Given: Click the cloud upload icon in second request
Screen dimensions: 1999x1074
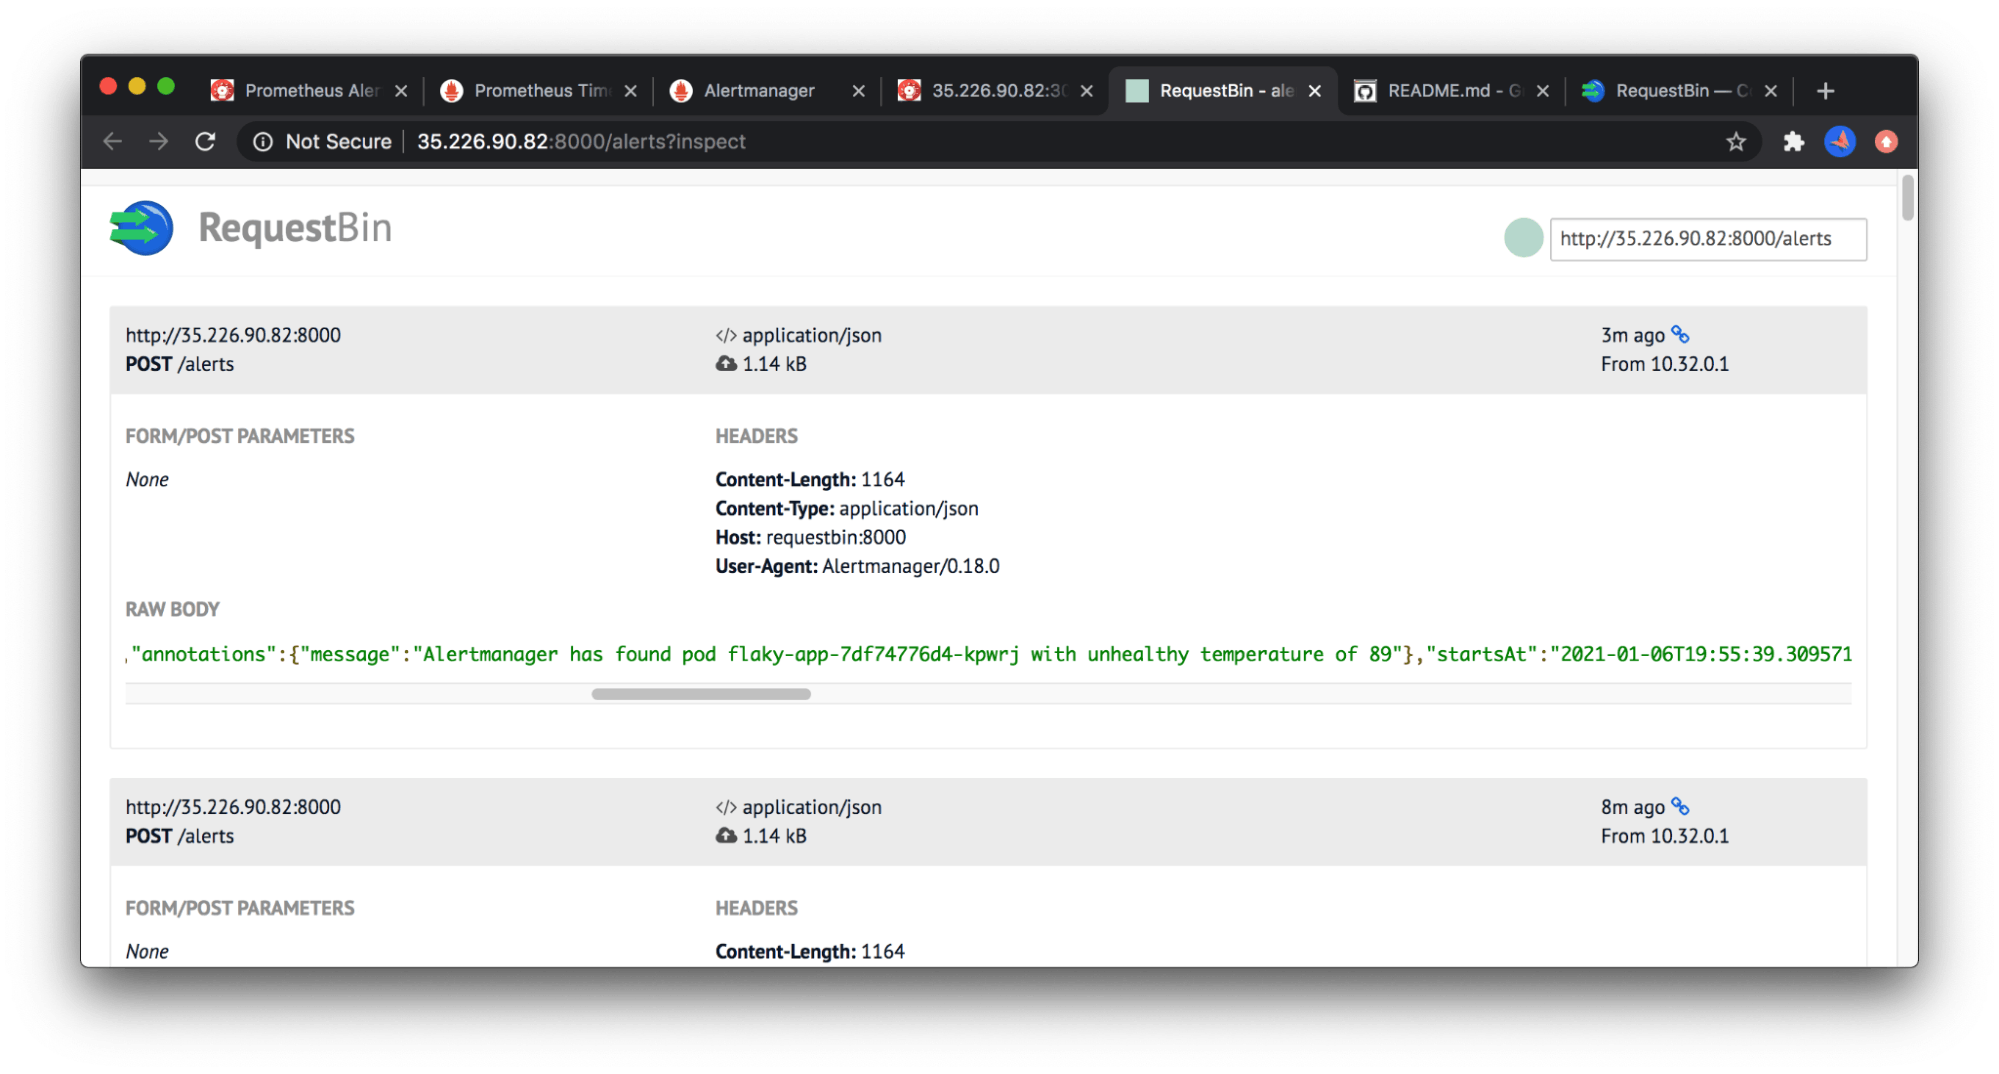Looking at the screenshot, I should (x=726, y=836).
